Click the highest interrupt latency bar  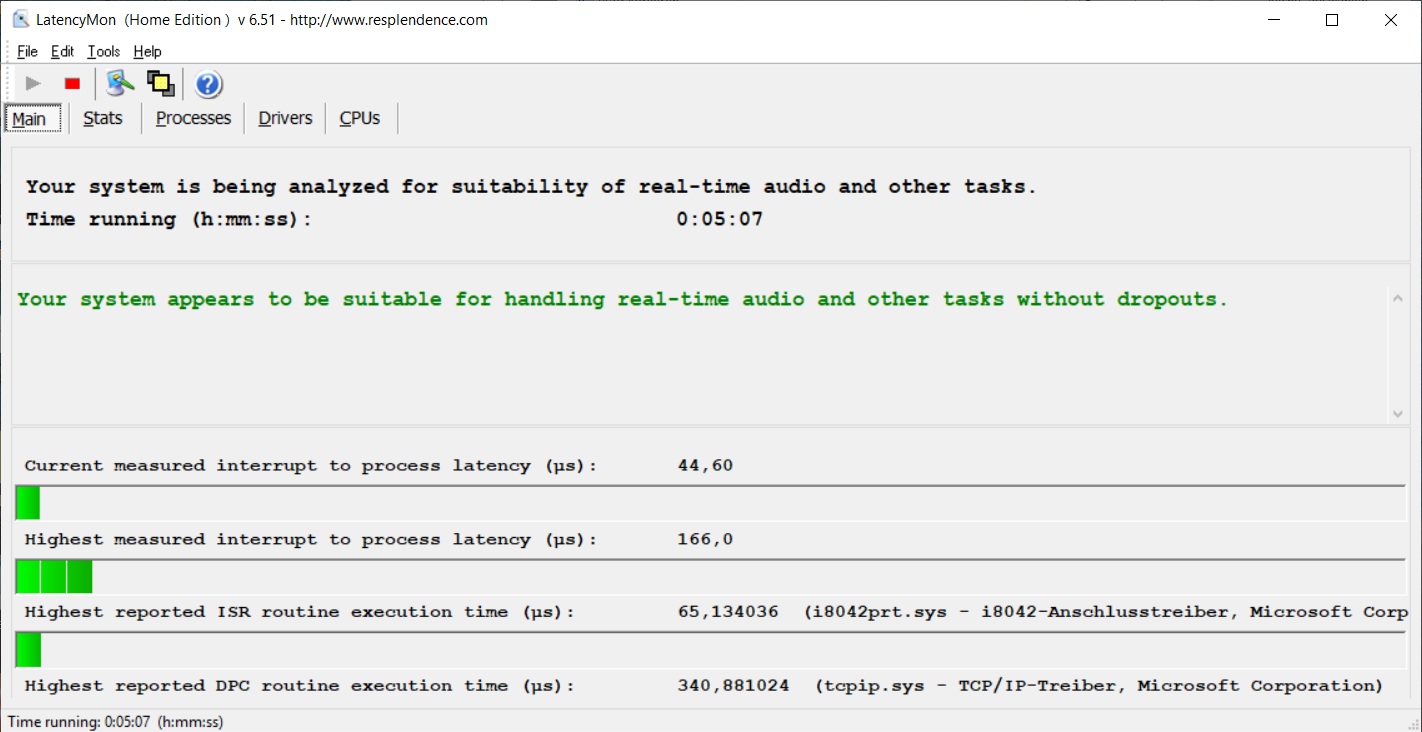coord(54,576)
